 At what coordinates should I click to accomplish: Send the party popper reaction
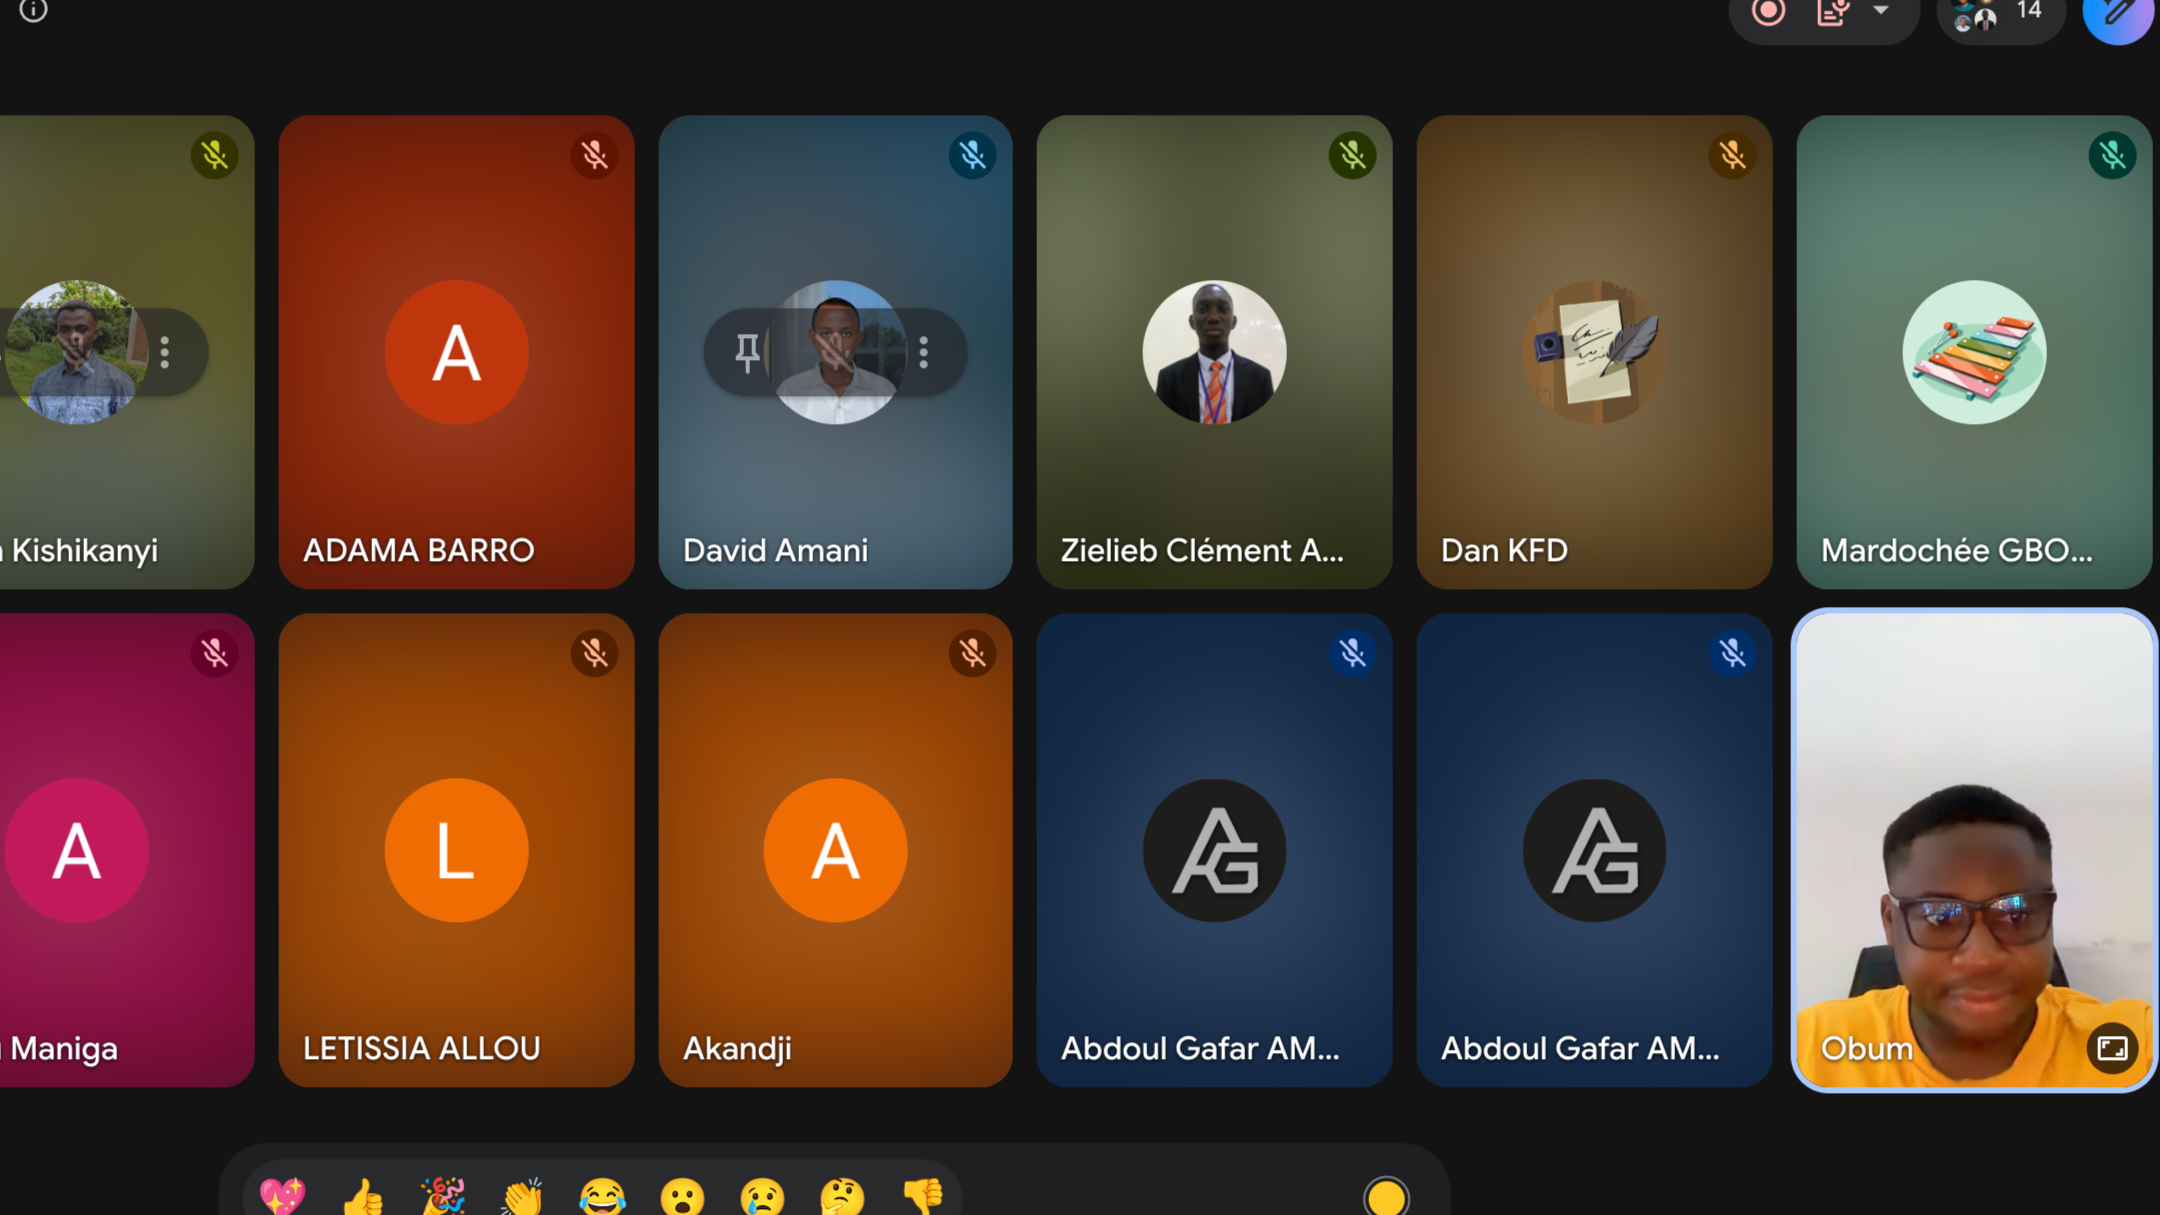pos(443,1196)
